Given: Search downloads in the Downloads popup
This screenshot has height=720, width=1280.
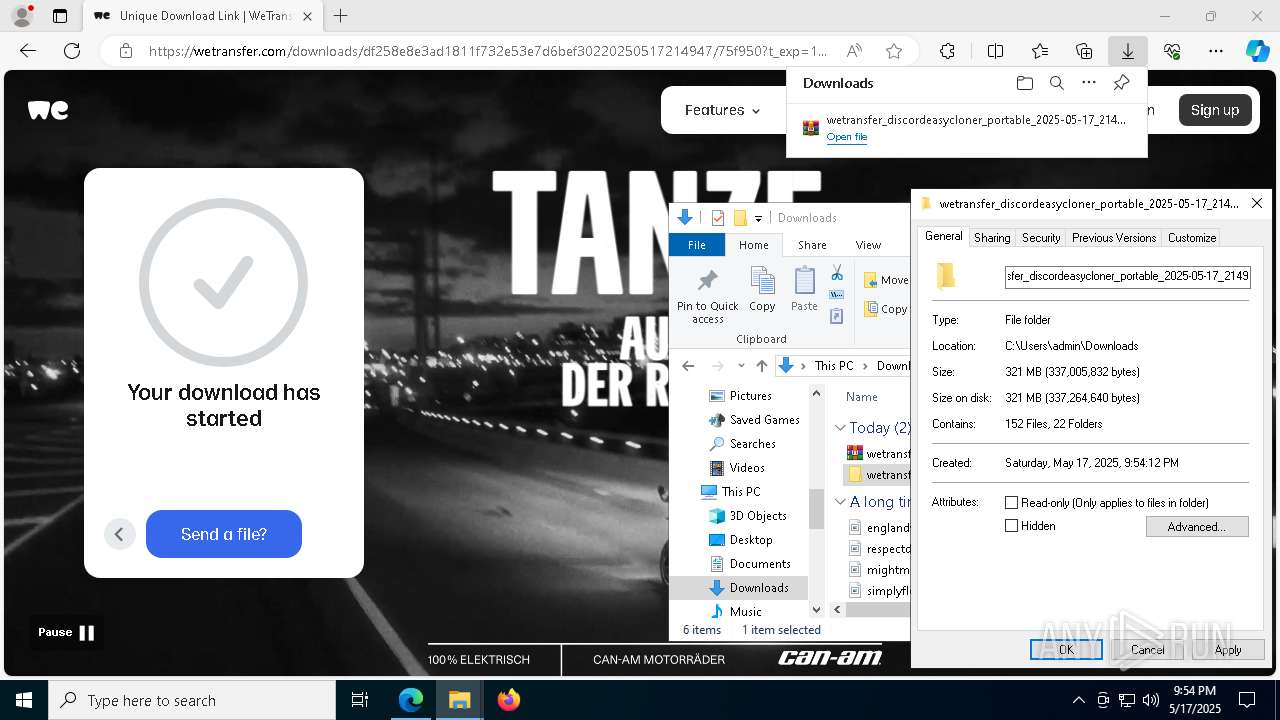Looking at the screenshot, I should (1056, 83).
